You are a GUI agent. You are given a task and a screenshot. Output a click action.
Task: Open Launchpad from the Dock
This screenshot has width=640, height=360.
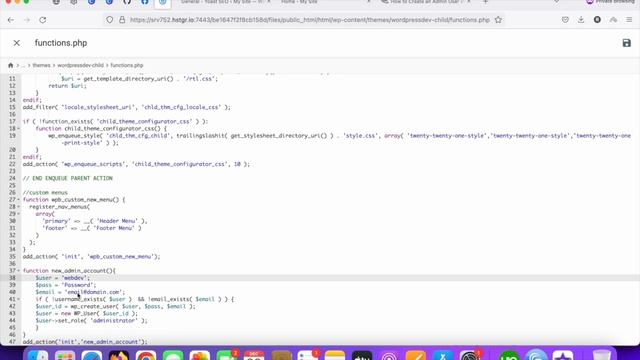pos(65,356)
